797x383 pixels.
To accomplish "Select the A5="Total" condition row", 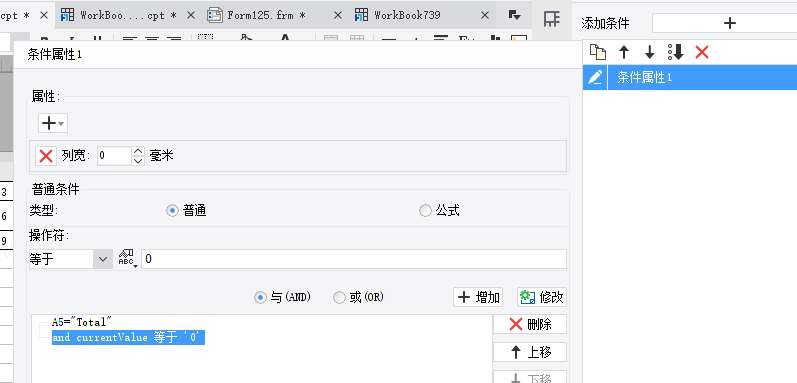I will coord(82,322).
